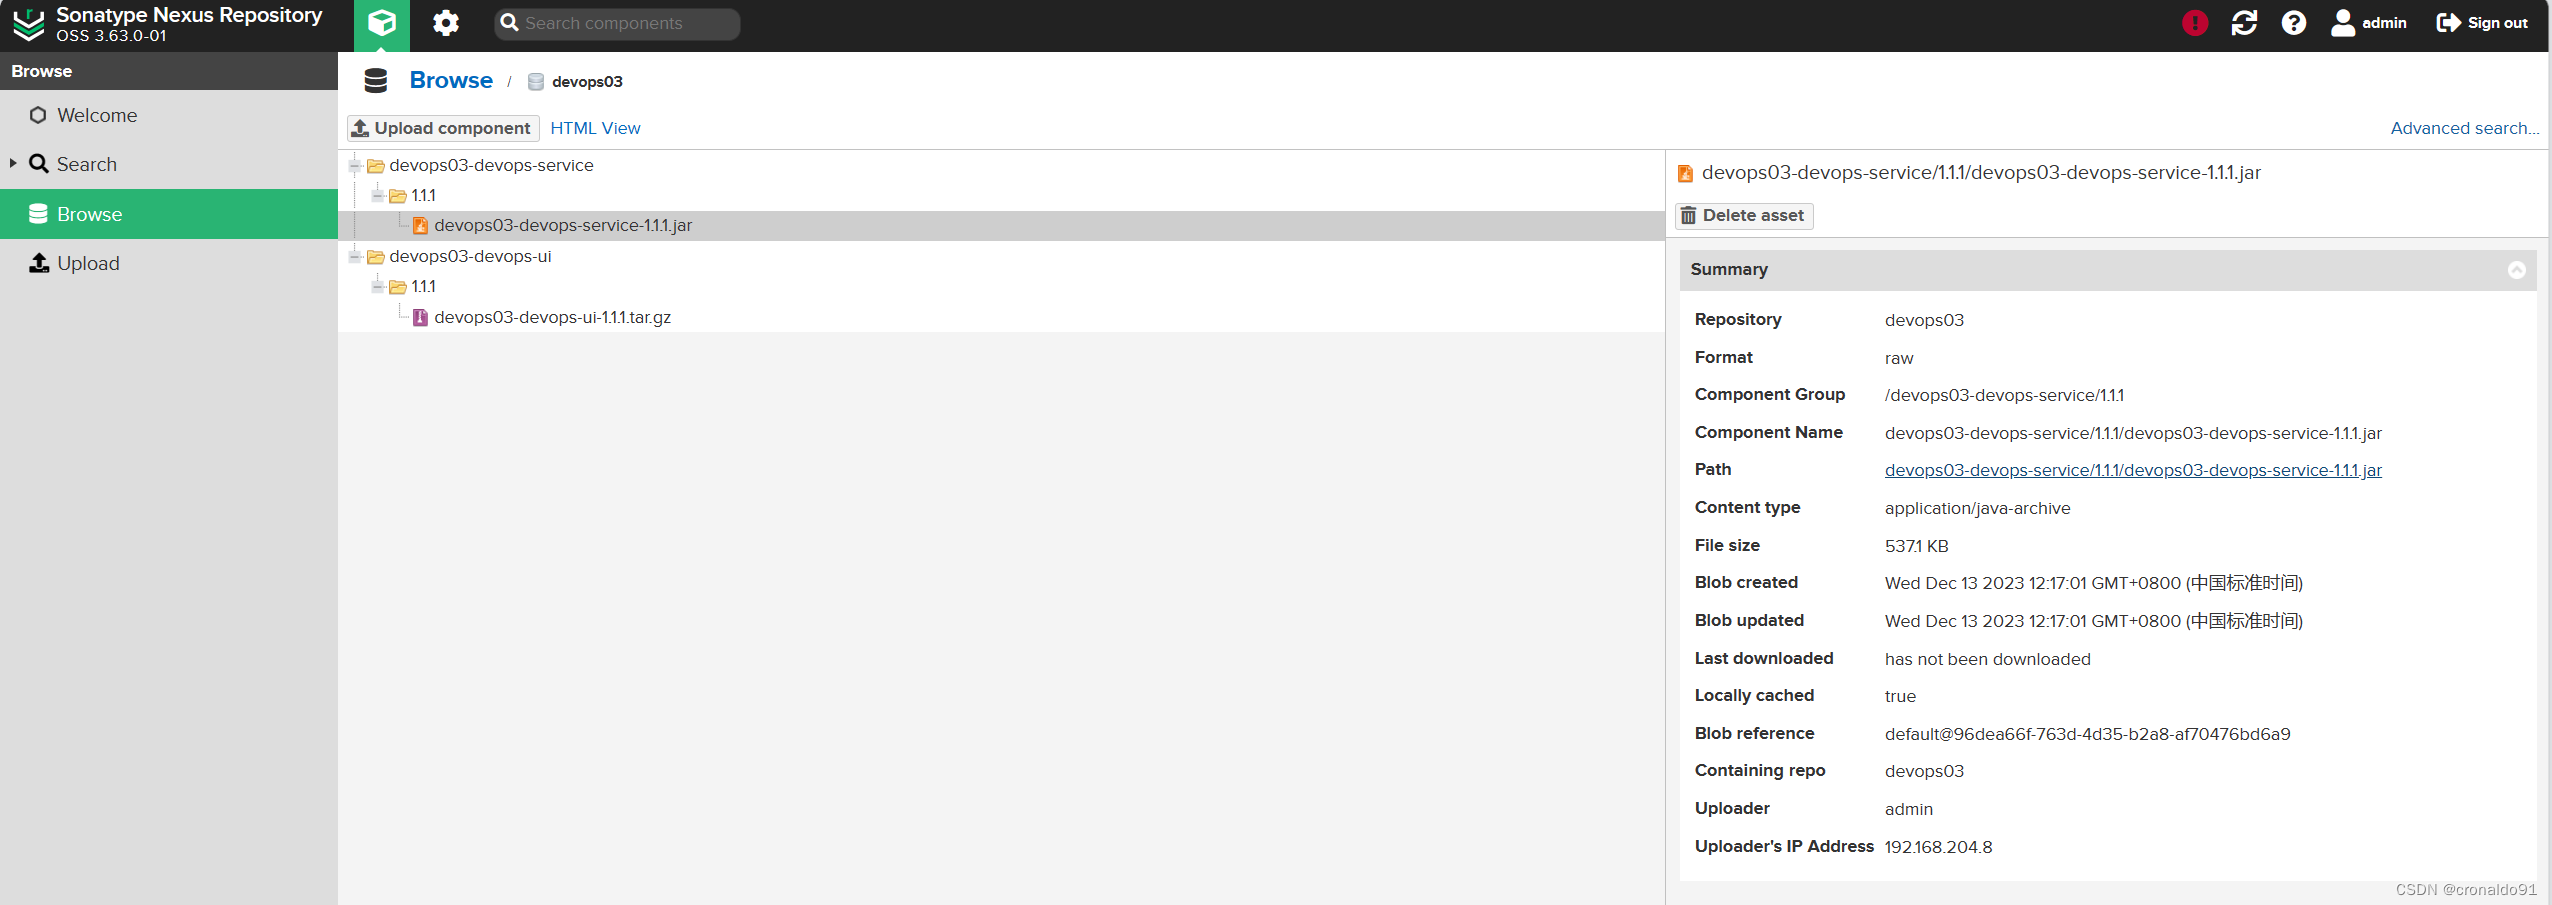Open the HTML View link

point(595,128)
